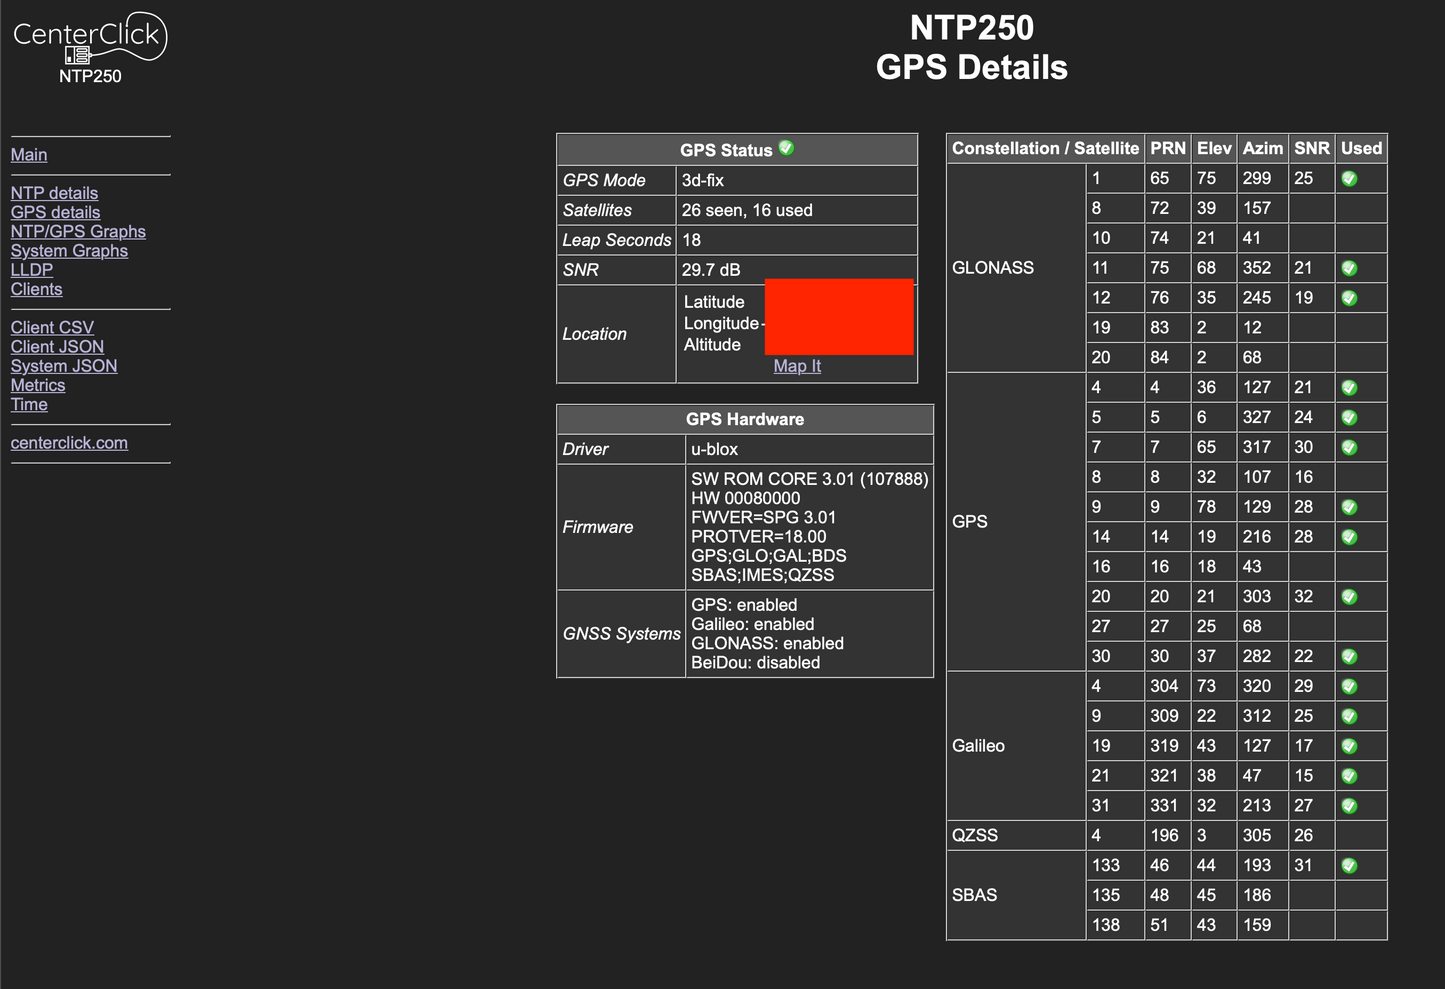This screenshot has height=989, width=1445.
Task: Open System Graphs in sidebar
Action: click(69, 251)
